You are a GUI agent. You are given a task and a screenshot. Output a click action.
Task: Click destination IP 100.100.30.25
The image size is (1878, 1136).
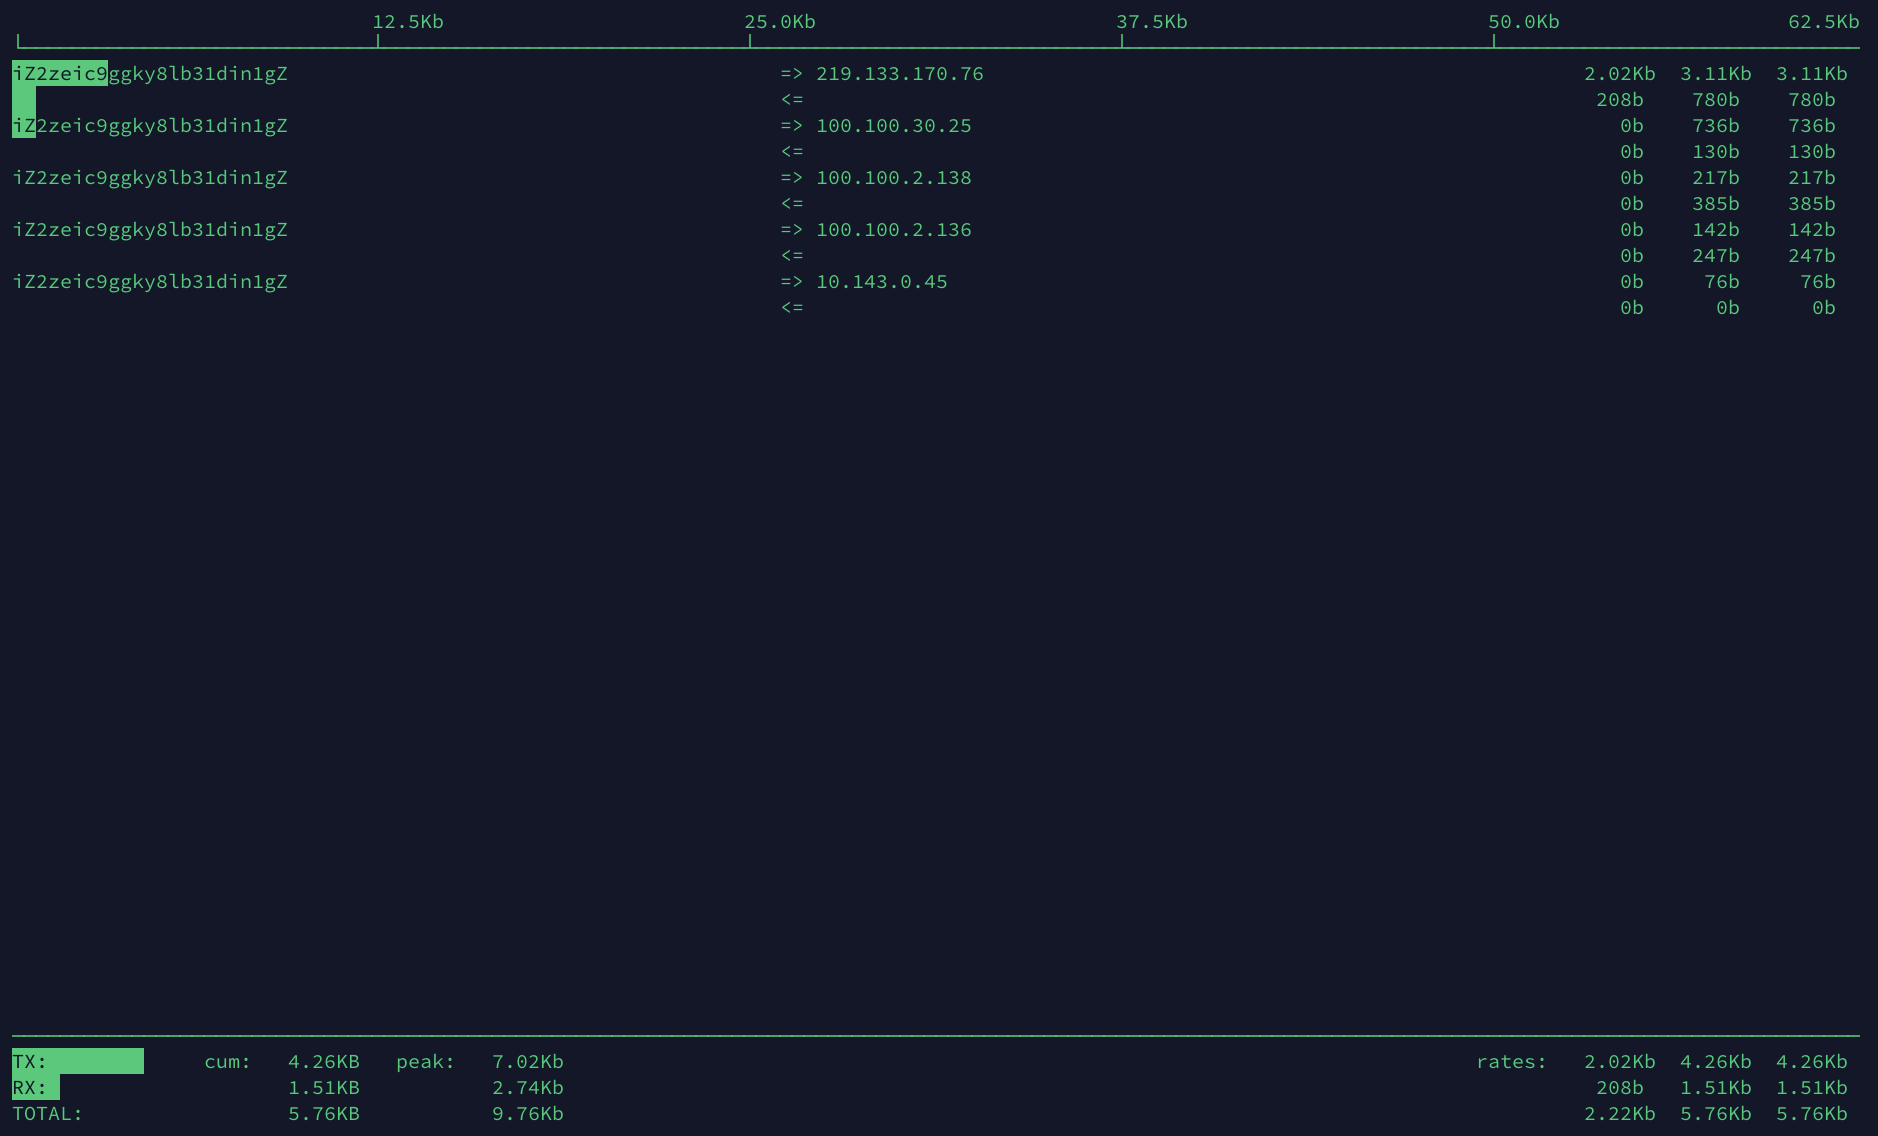pos(894,126)
